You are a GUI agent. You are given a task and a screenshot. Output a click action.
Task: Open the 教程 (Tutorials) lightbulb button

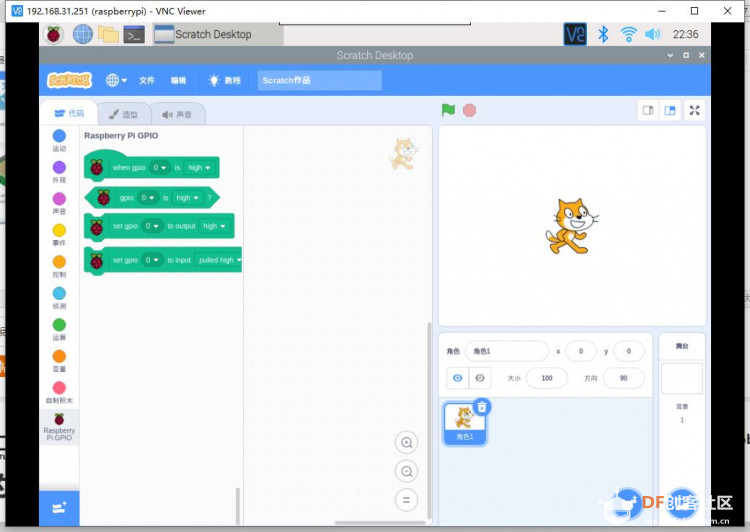pos(224,80)
